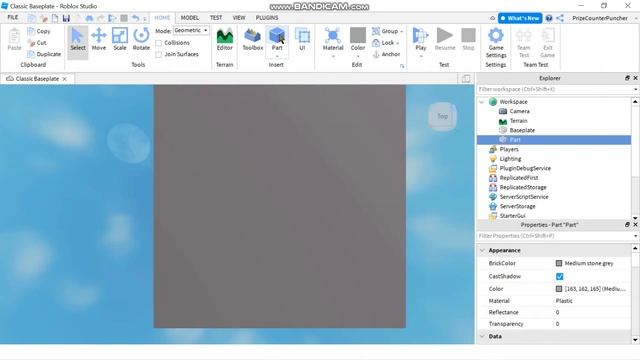Switch to the PLUGINS tab
Viewport: 640px width, 360px height.
click(267, 18)
